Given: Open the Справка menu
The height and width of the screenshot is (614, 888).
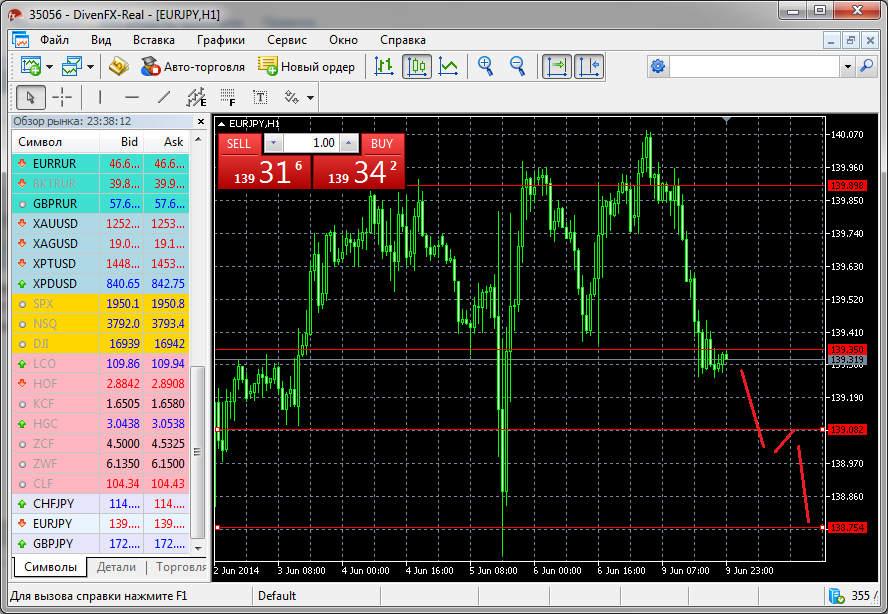Looking at the screenshot, I should 403,40.
